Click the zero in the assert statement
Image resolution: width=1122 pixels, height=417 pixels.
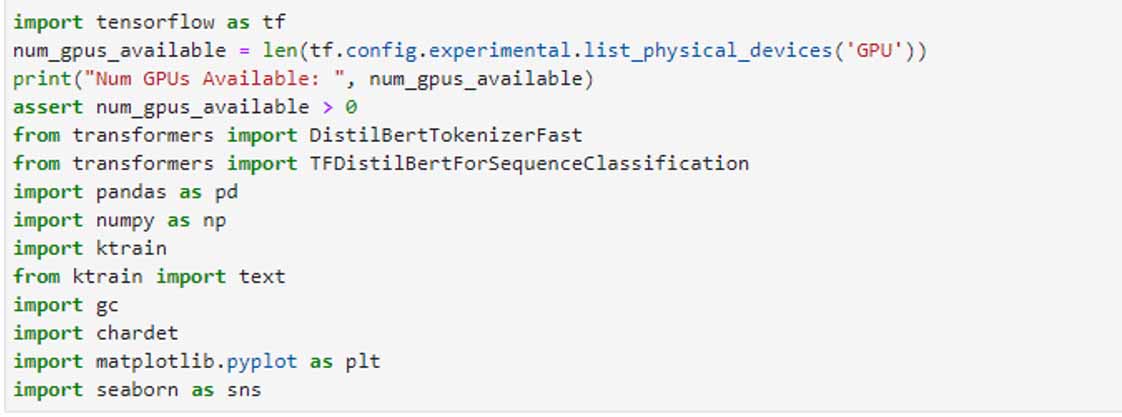coord(351,106)
